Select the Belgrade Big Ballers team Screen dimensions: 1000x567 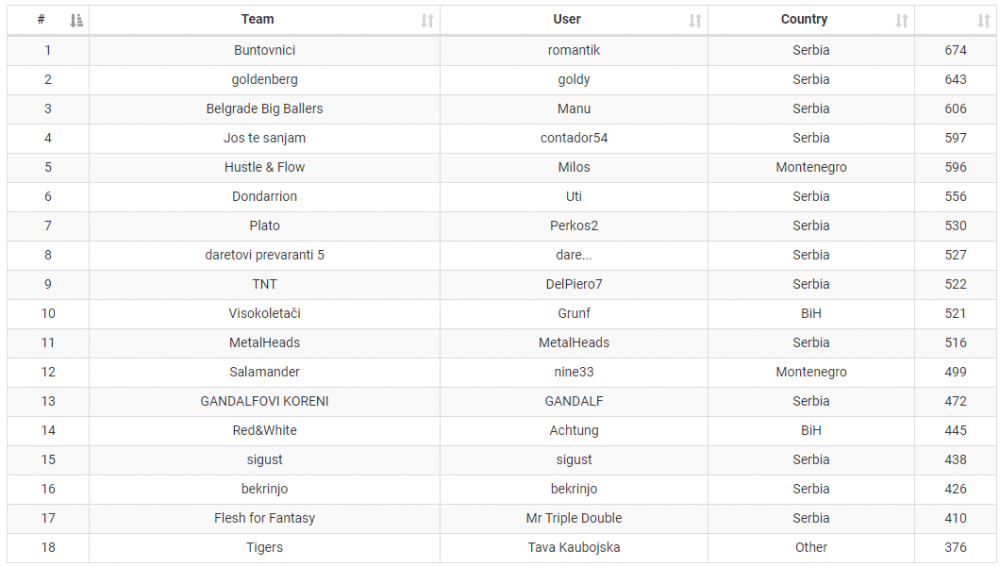click(265, 108)
